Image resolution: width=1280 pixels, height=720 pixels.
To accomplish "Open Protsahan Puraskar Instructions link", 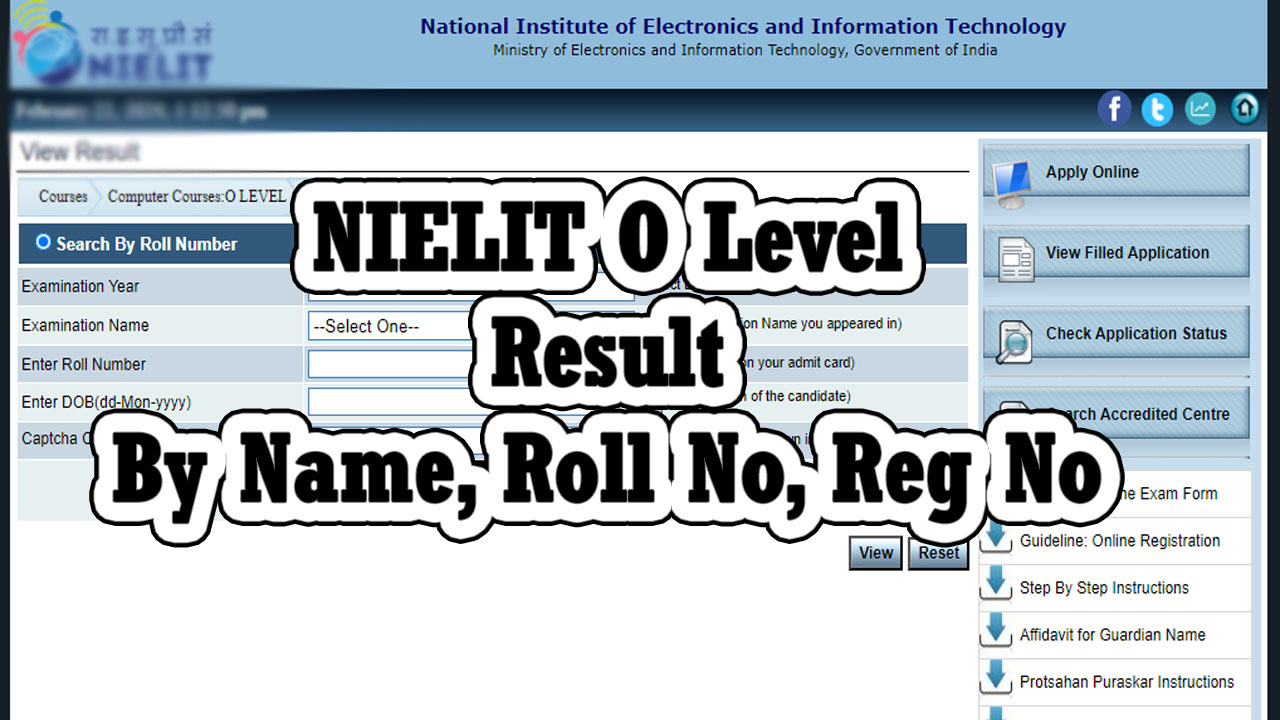I will [x=1127, y=682].
